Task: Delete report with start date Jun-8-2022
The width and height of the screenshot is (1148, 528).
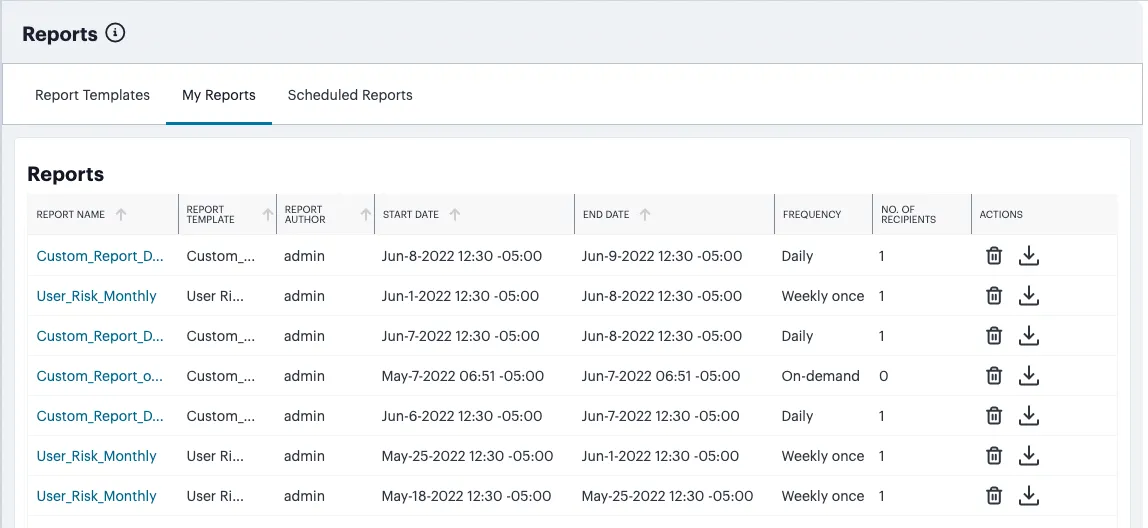Action: (x=994, y=256)
